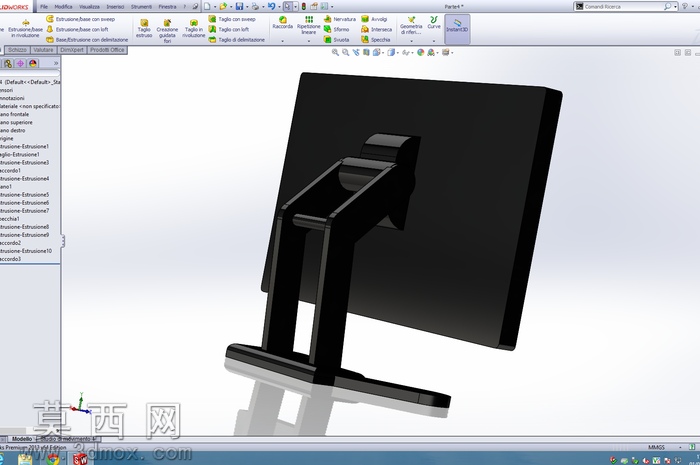700x465 pixels.
Task: Select the Interseca tool
Action: 377,29
